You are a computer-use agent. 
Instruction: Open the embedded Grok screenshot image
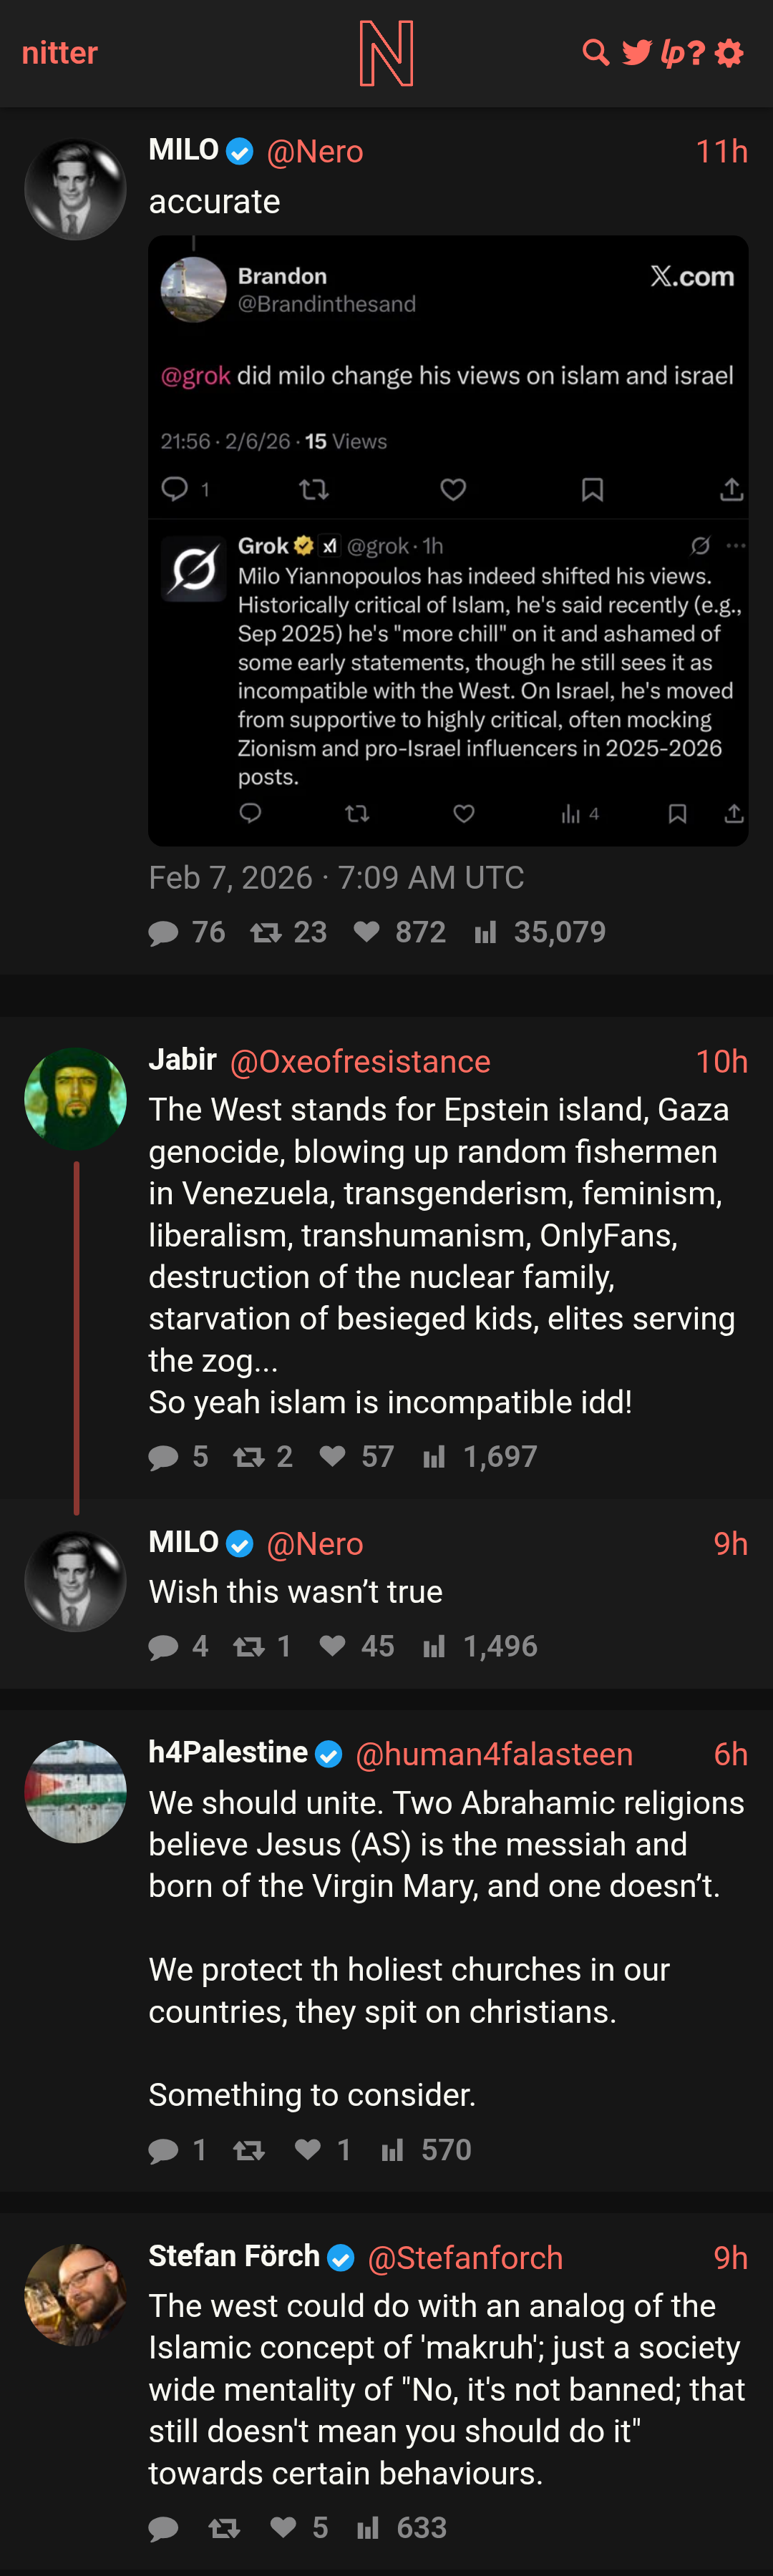pos(448,541)
